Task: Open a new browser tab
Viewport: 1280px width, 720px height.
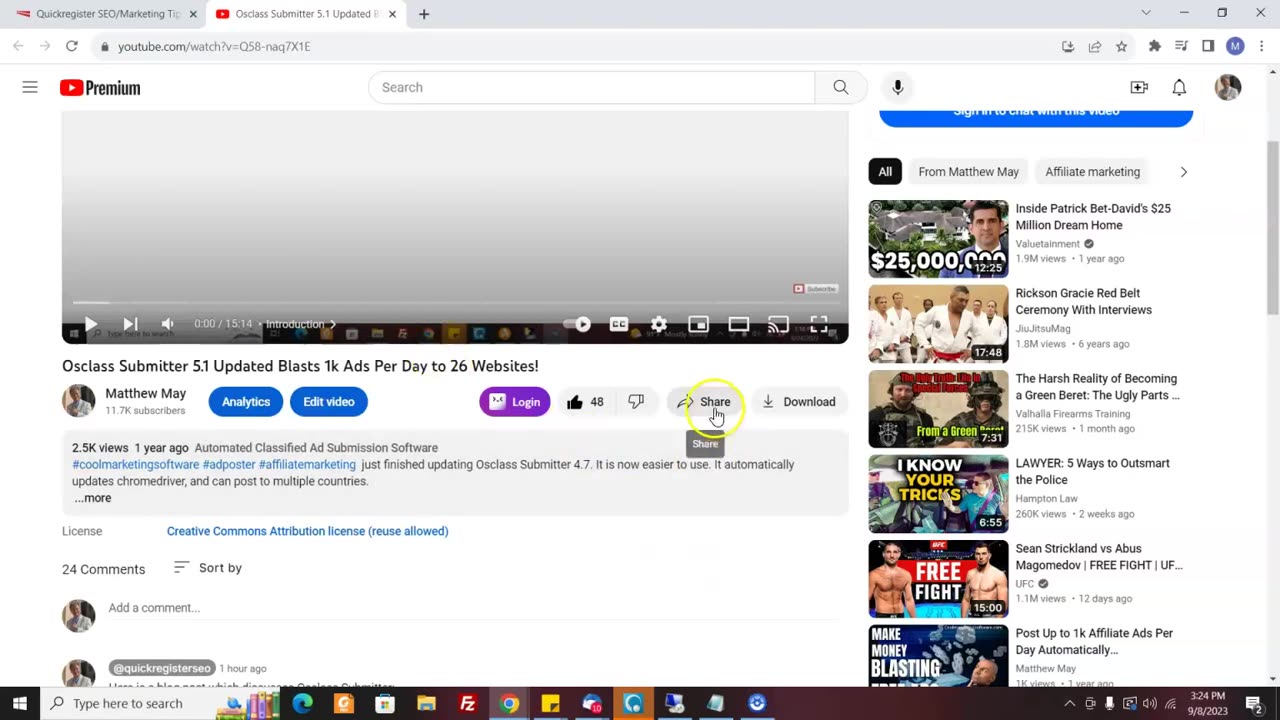Action: tap(424, 14)
